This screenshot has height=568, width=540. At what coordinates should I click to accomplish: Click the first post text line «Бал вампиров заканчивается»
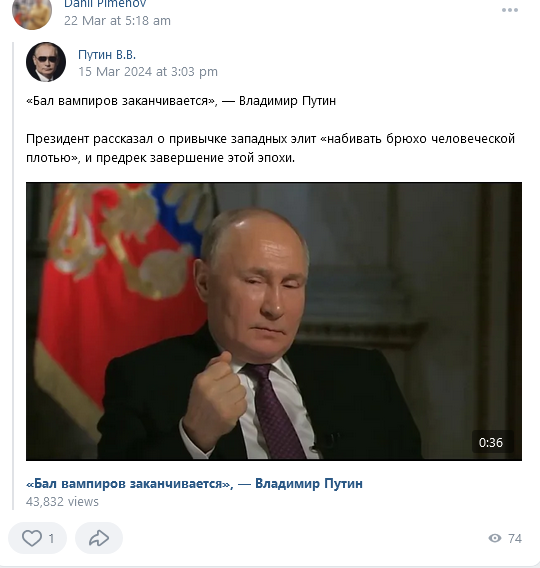click(x=181, y=101)
